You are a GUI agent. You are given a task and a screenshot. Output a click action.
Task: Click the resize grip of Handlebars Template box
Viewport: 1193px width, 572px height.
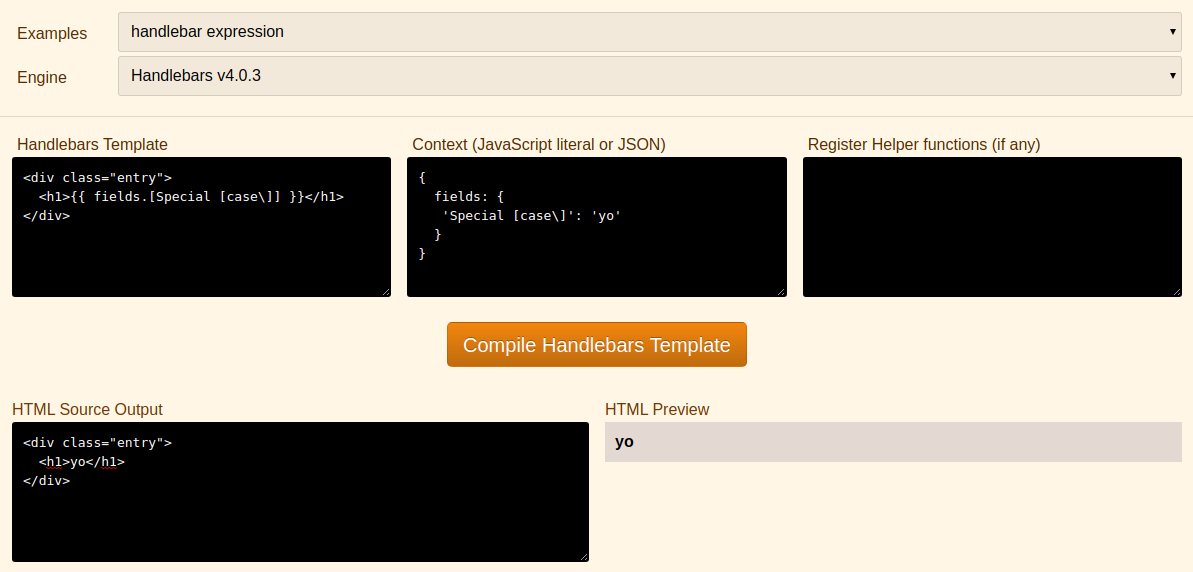[x=386, y=291]
